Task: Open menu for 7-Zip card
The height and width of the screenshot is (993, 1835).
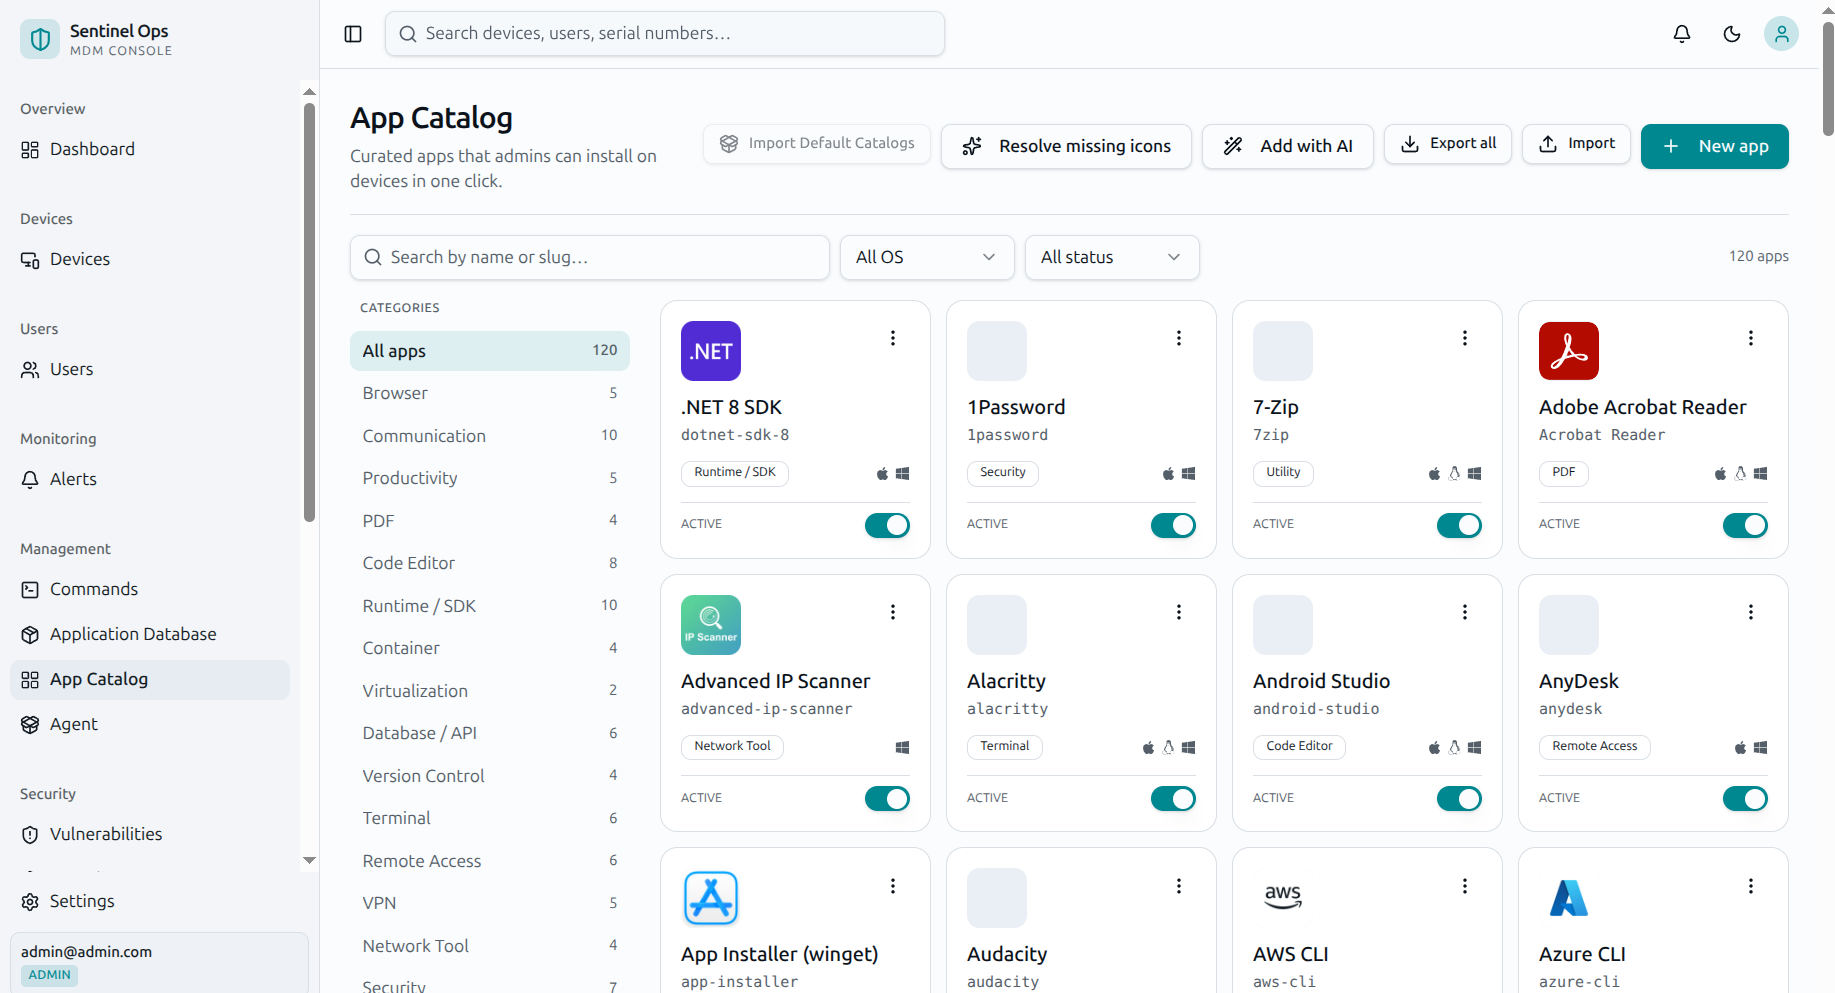Action: [x=1465, y=338]
